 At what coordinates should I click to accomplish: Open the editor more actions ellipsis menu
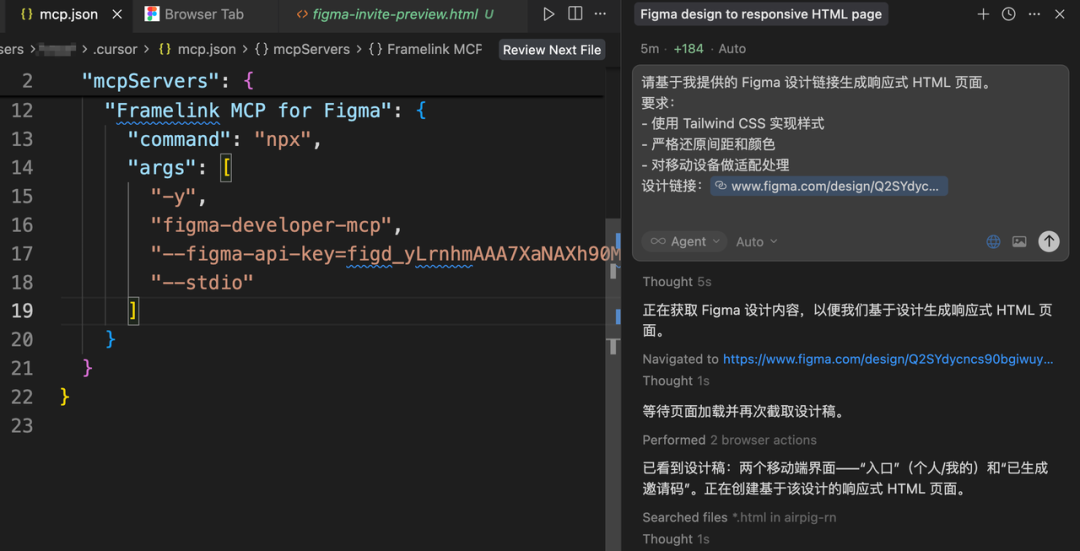(x=600, y=14)
